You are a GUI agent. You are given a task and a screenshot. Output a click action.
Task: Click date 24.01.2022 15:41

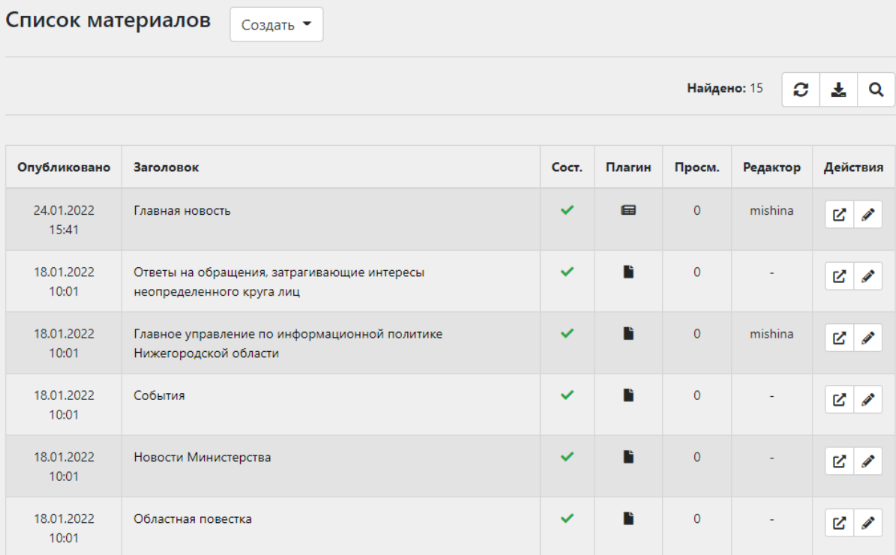point(63,220)
